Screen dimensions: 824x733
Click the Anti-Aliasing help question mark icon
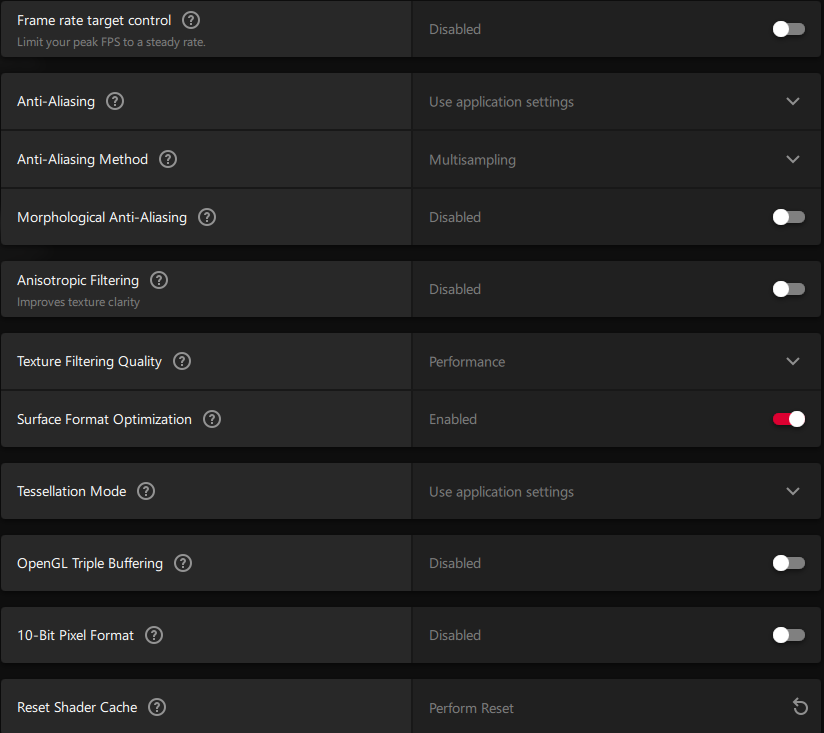(115, 101)
